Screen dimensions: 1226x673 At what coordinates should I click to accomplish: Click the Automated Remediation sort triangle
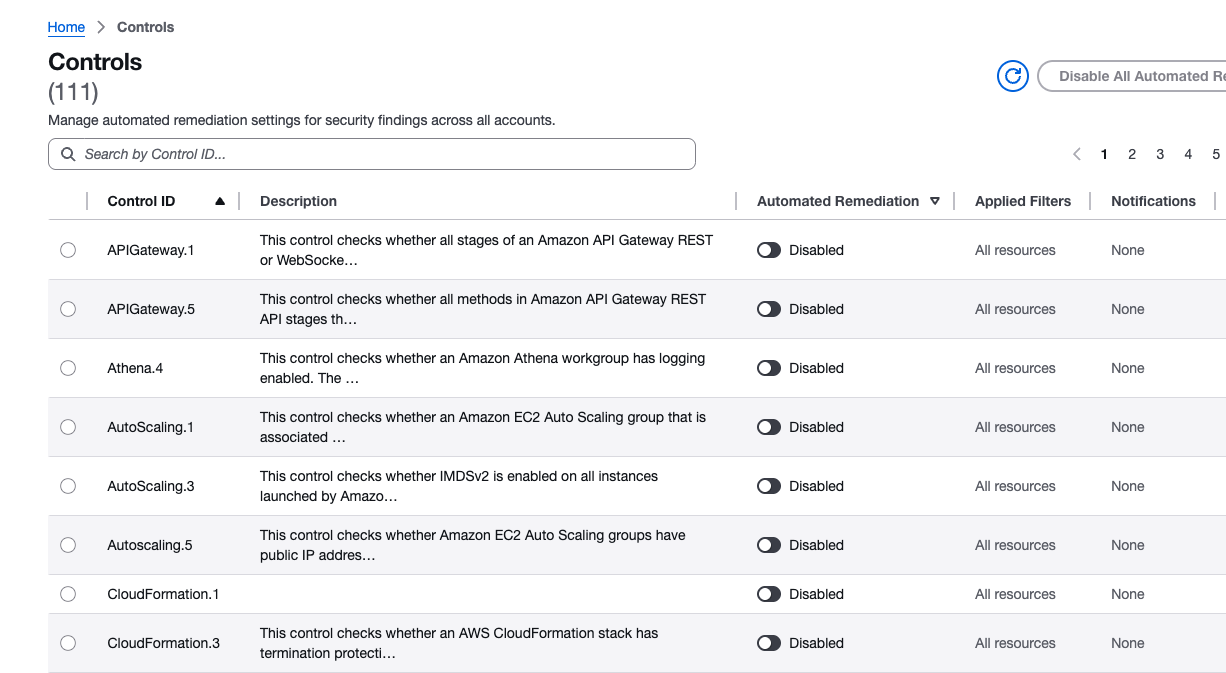click(935, 201)
